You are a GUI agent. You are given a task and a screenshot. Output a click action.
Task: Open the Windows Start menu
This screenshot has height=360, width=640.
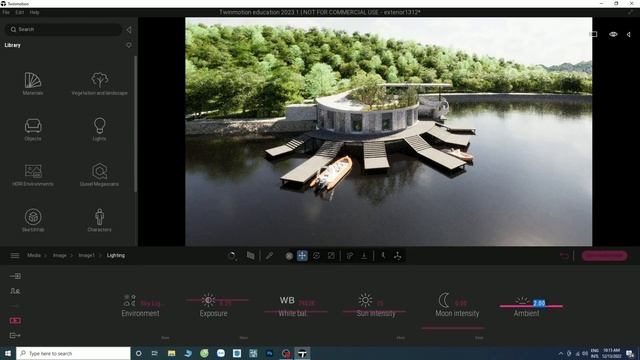(8, 353)
